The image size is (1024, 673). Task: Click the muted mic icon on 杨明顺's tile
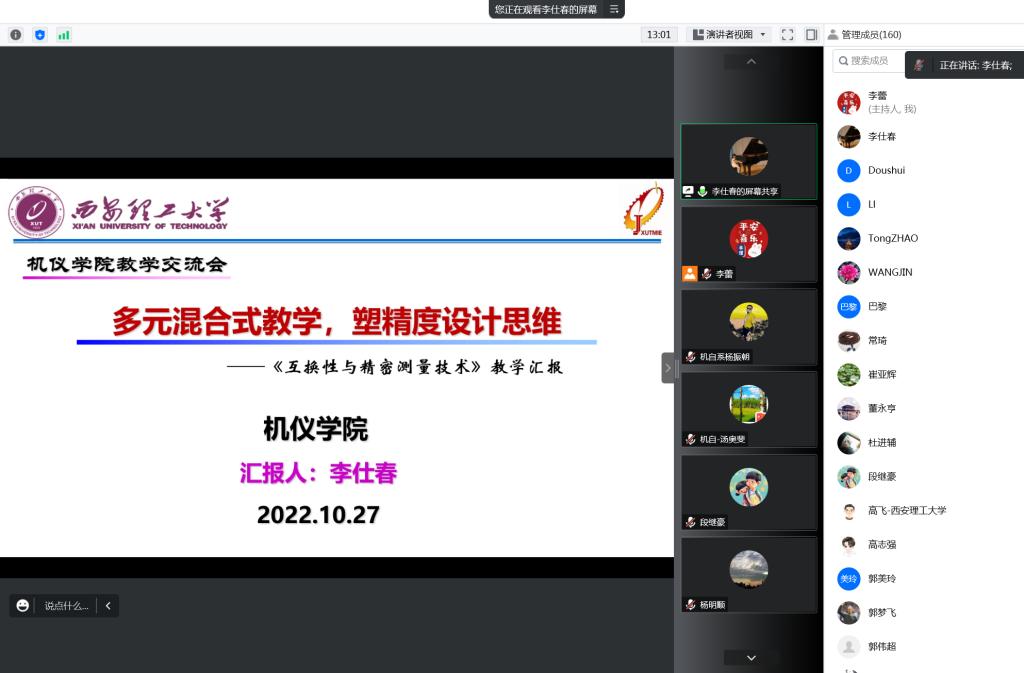[x=690, y=605]
